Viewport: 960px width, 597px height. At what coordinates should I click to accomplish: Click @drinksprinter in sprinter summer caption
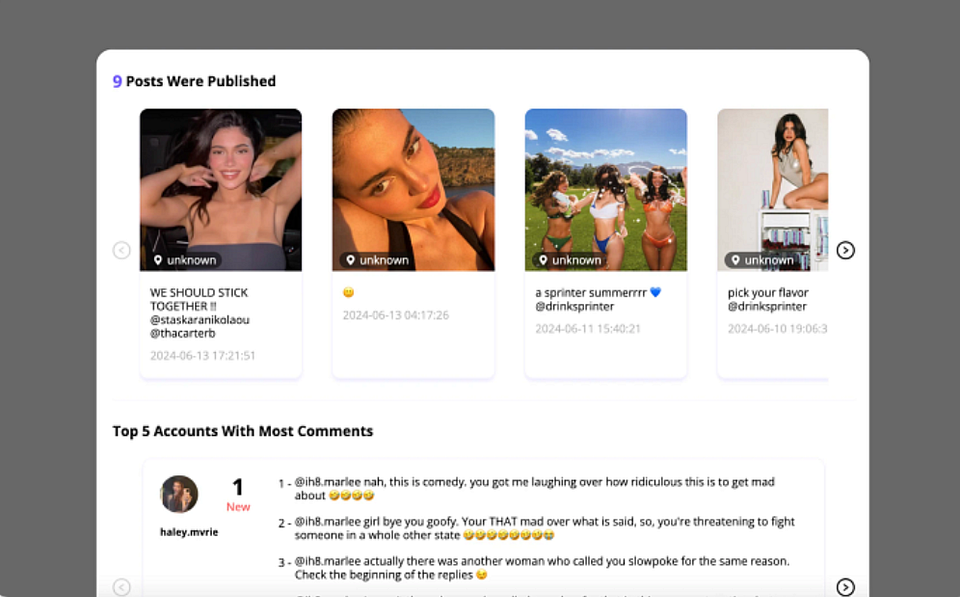point(574,306)
